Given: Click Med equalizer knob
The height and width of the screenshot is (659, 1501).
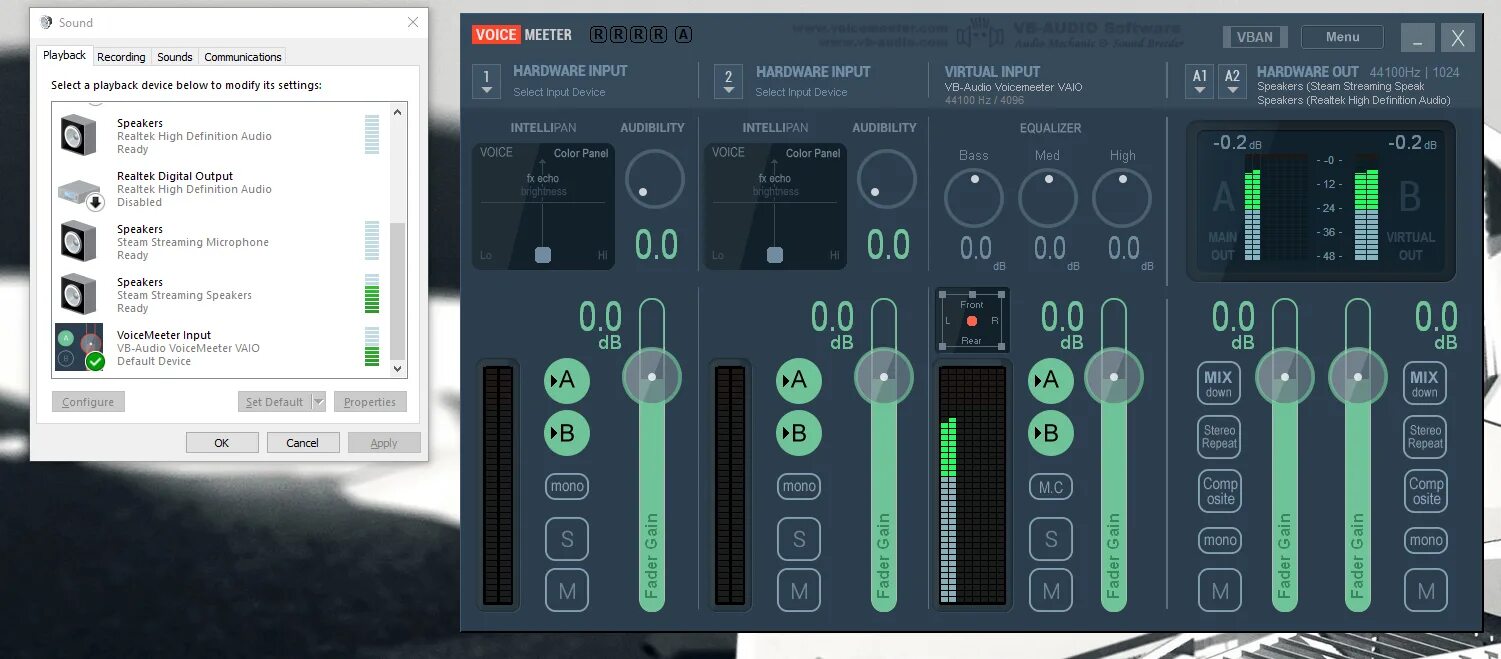Looking at the screenshot, I should [1048, 198].
